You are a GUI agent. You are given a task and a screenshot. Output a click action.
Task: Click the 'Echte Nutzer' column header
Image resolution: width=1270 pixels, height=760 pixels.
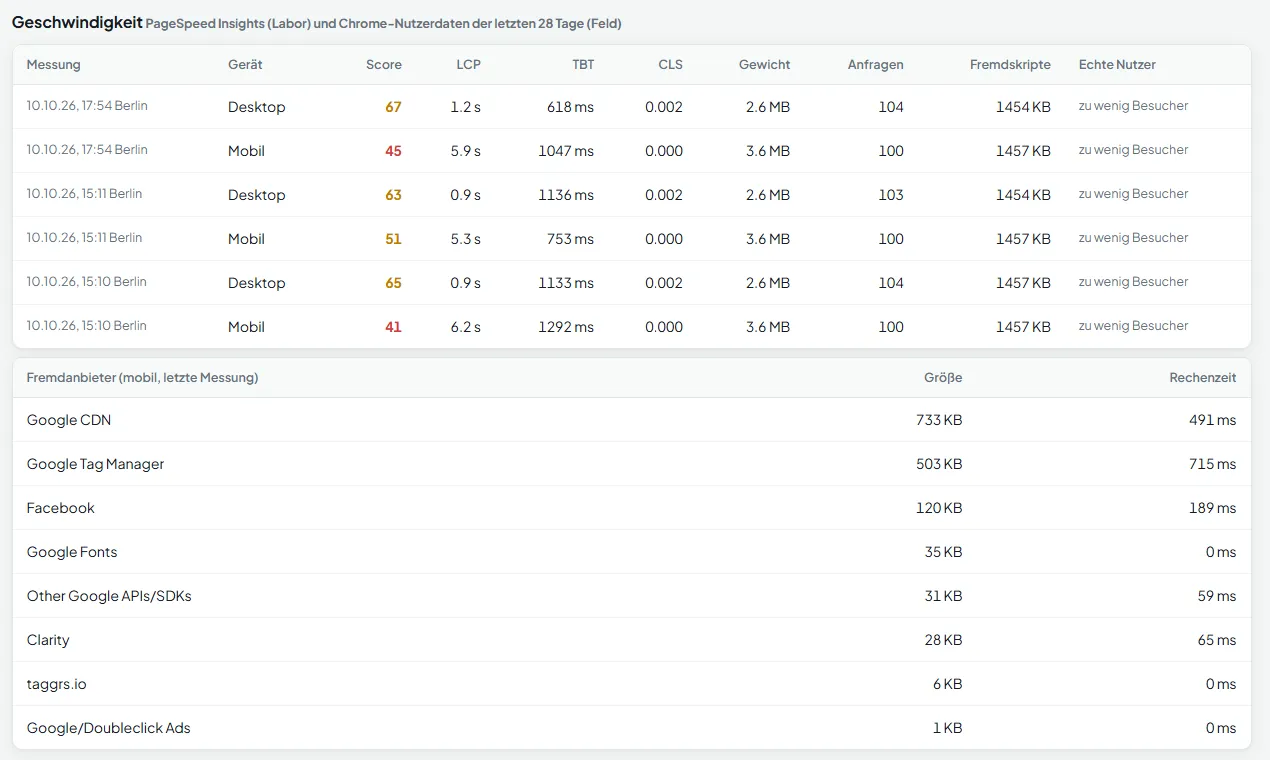pos(1117,64)
